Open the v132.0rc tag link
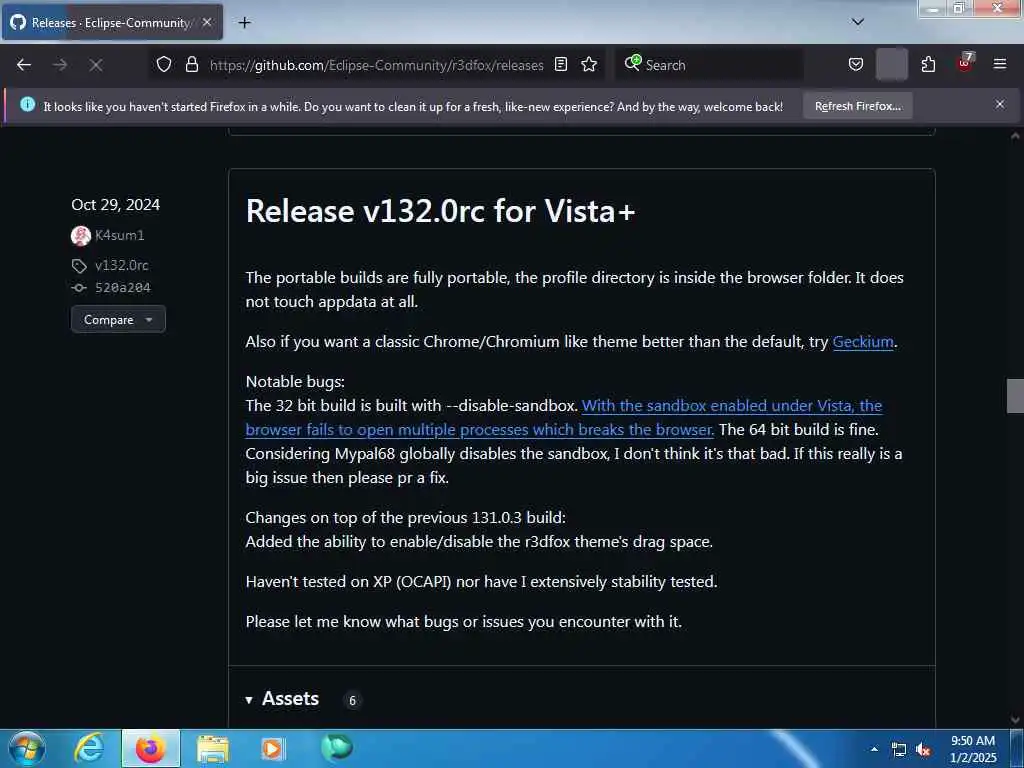The image size is (1024, 768). (121, 265)
